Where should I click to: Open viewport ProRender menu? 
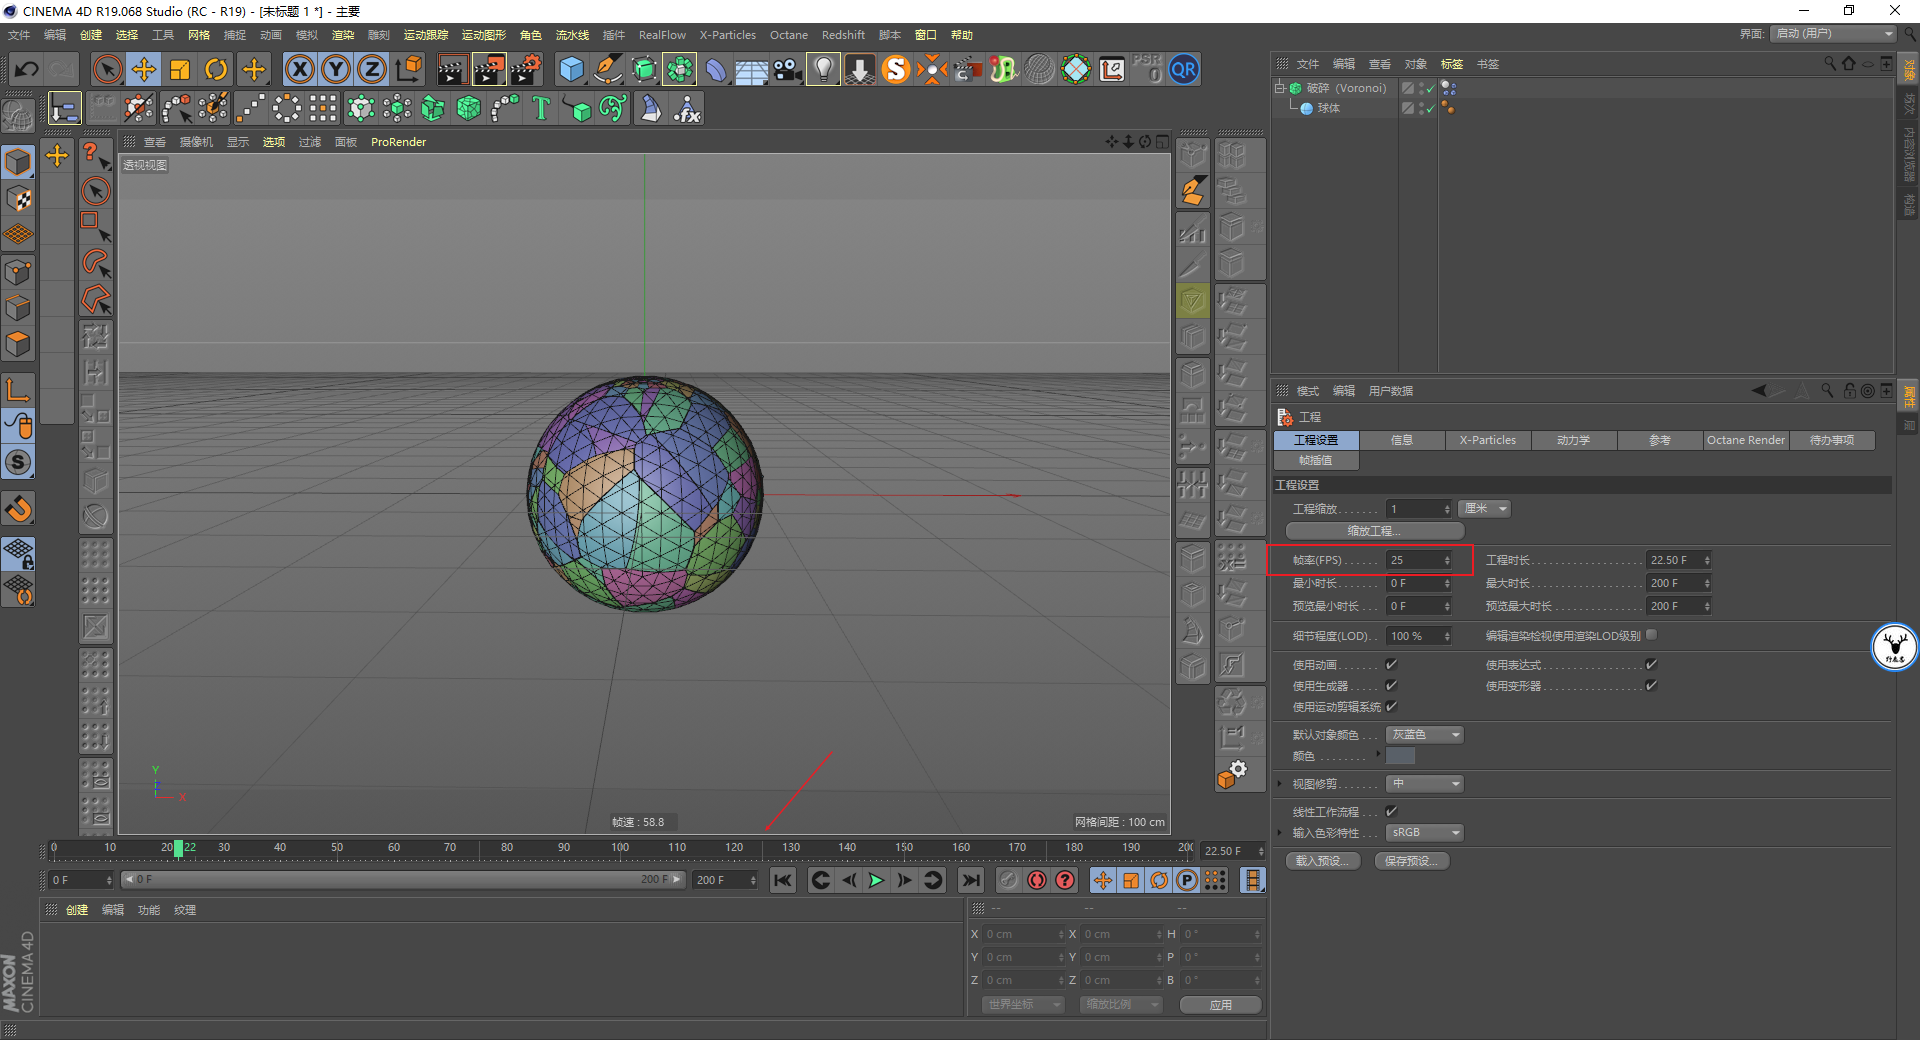398,142
